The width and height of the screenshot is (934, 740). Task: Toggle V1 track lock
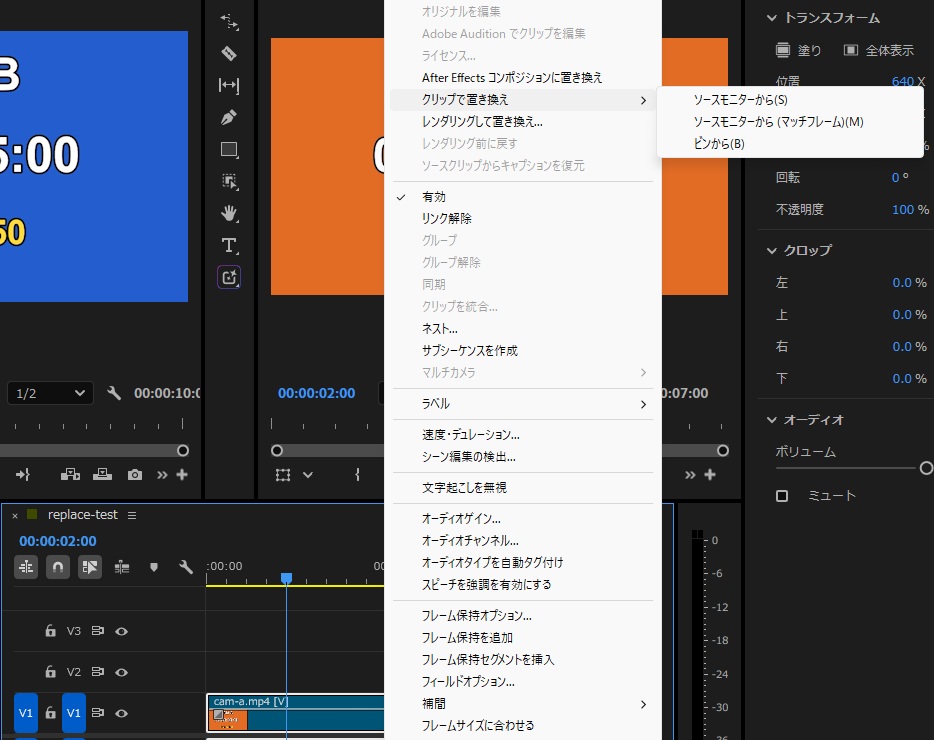(x=51, y=713)
